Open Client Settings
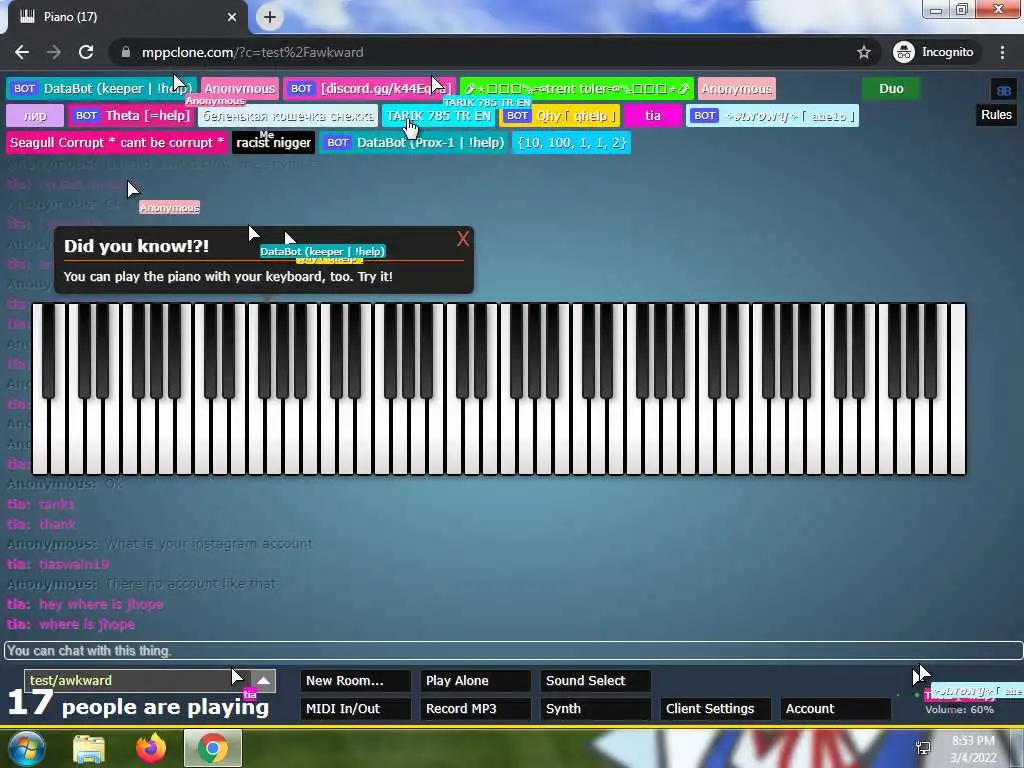 click(716, 709)
